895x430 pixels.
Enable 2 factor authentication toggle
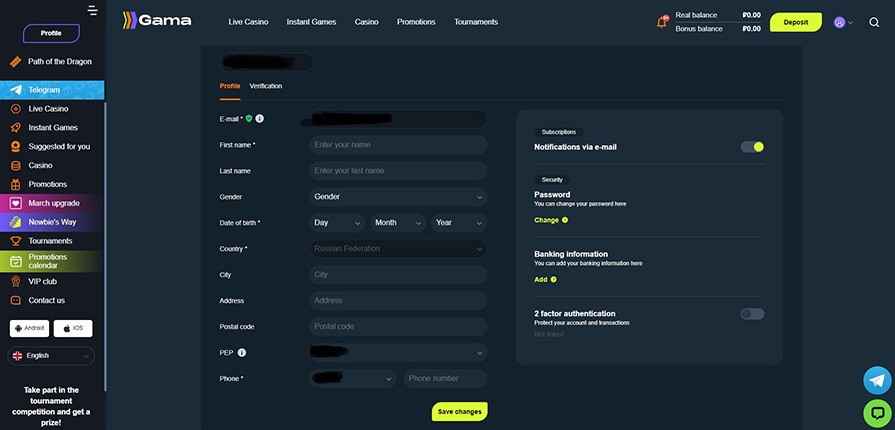(x=752, y=314)
